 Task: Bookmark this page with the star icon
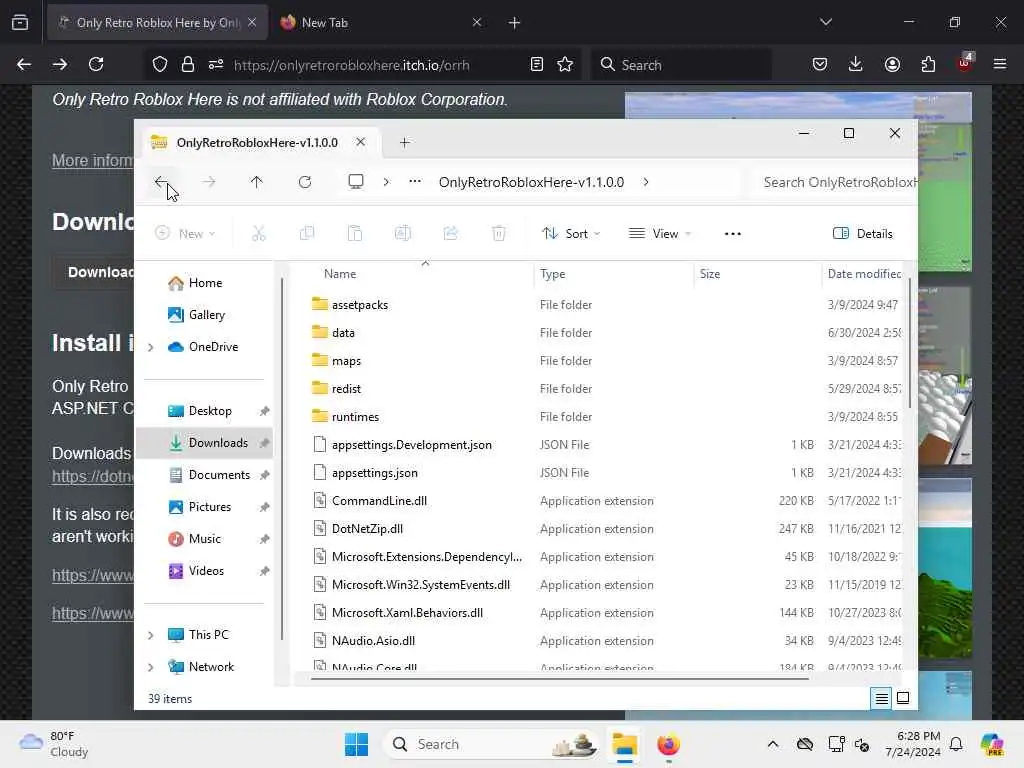565,64
